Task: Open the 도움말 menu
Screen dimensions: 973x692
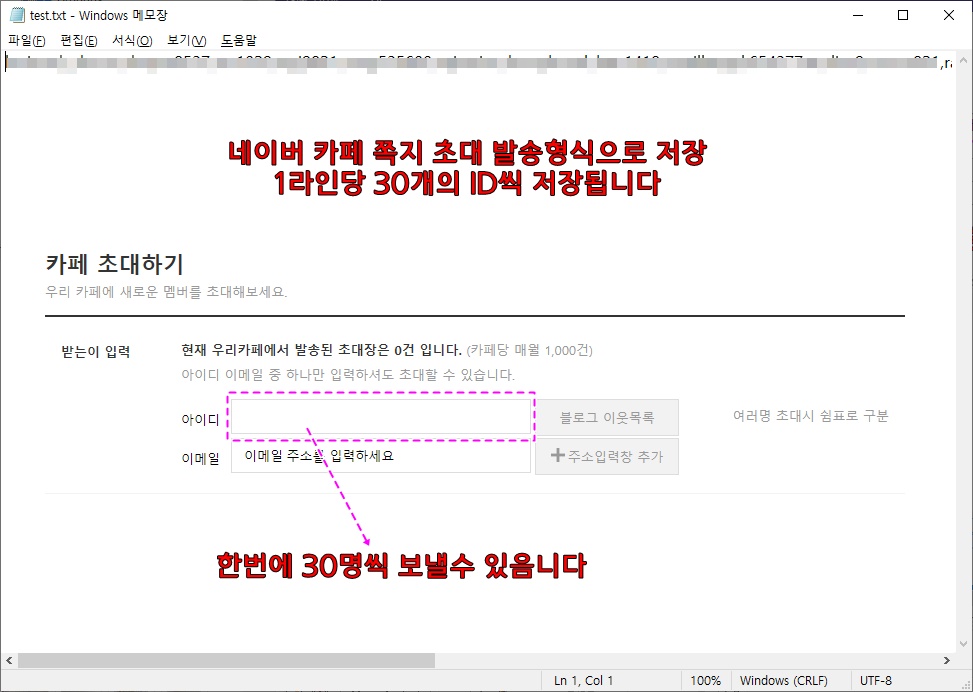Action: (239, 40)
